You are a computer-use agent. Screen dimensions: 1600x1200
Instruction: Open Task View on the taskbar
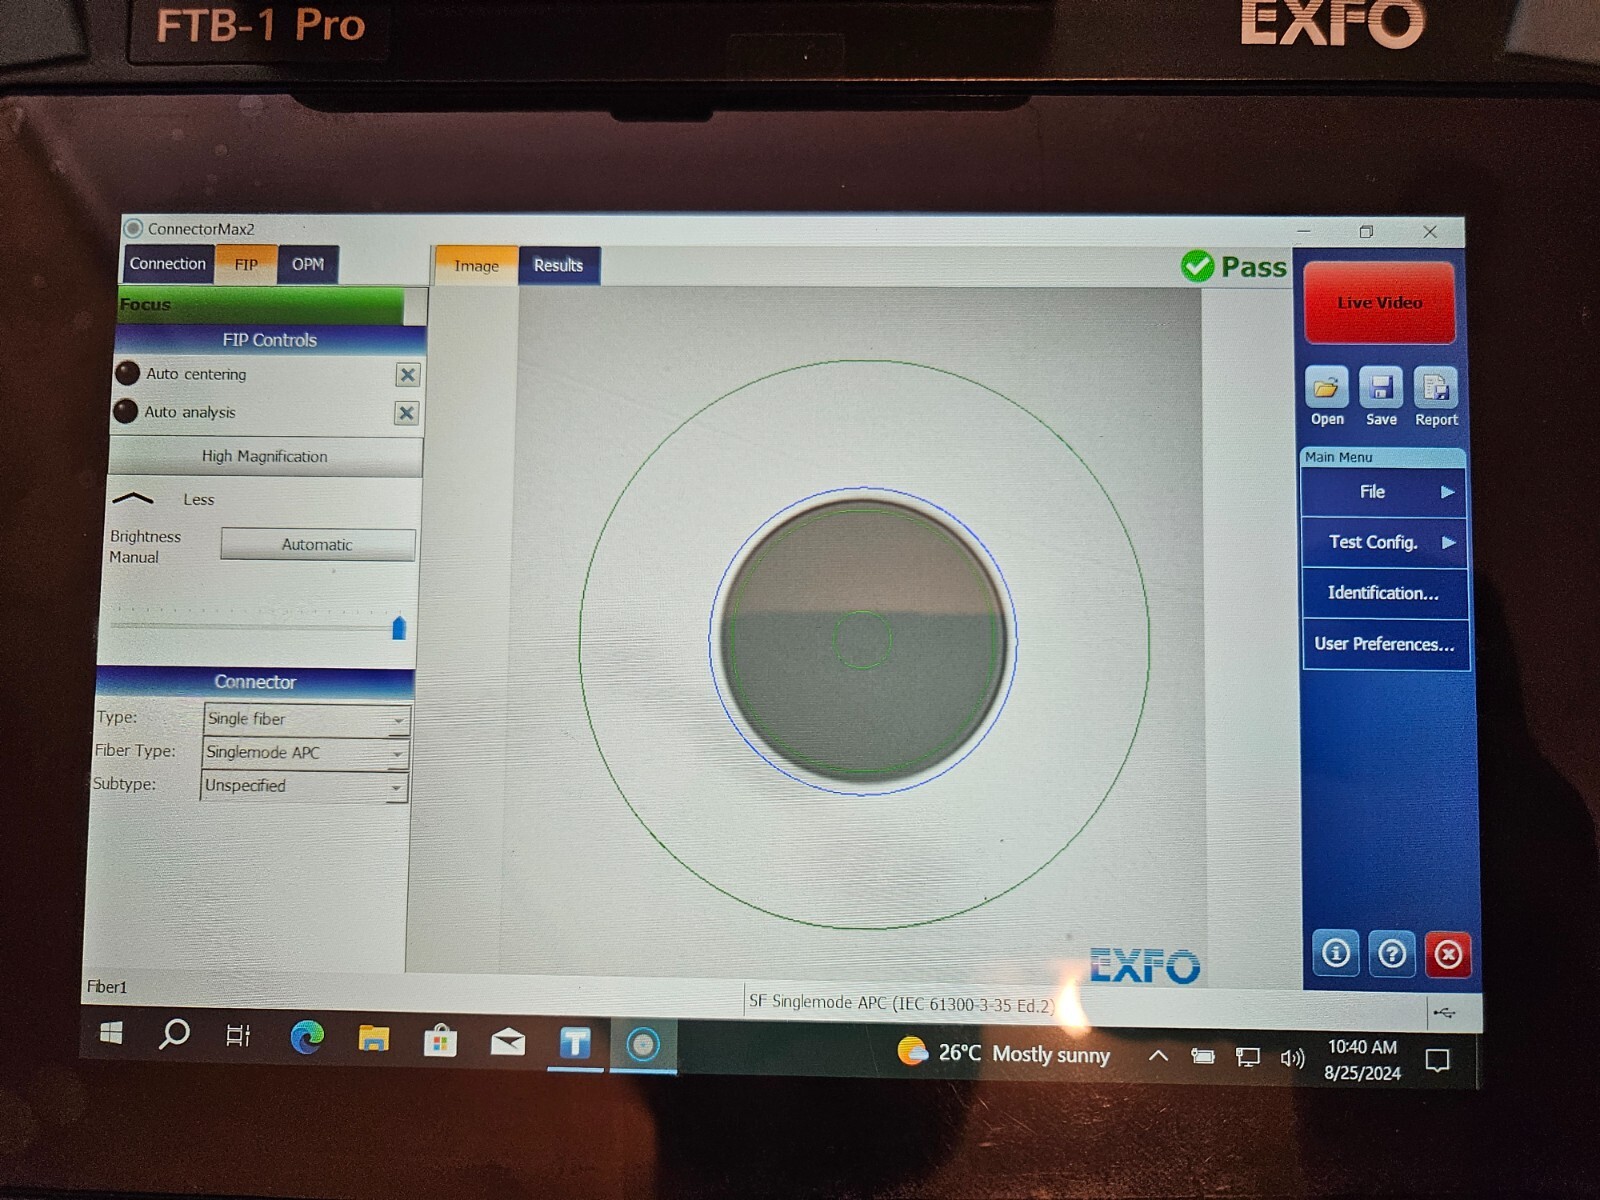[238, 1035]
